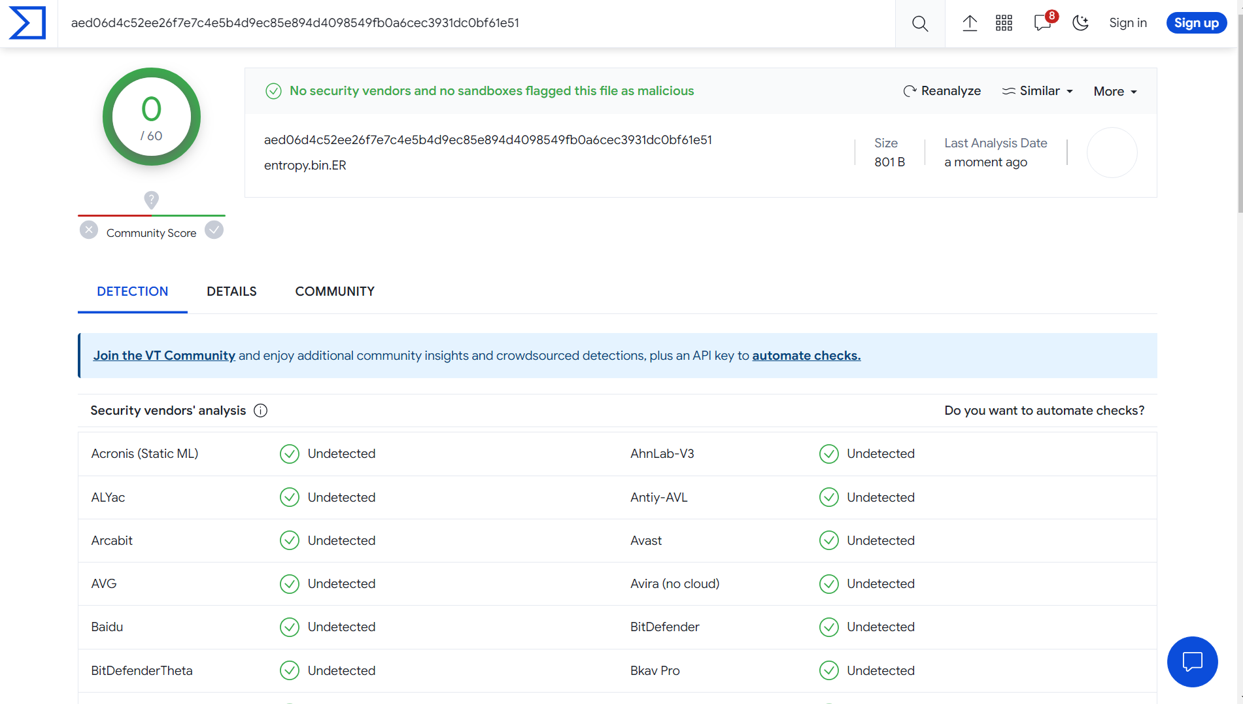Click the Undetected check icon for Baidu
Screen dimensions: 1243x704
[289, 627]
